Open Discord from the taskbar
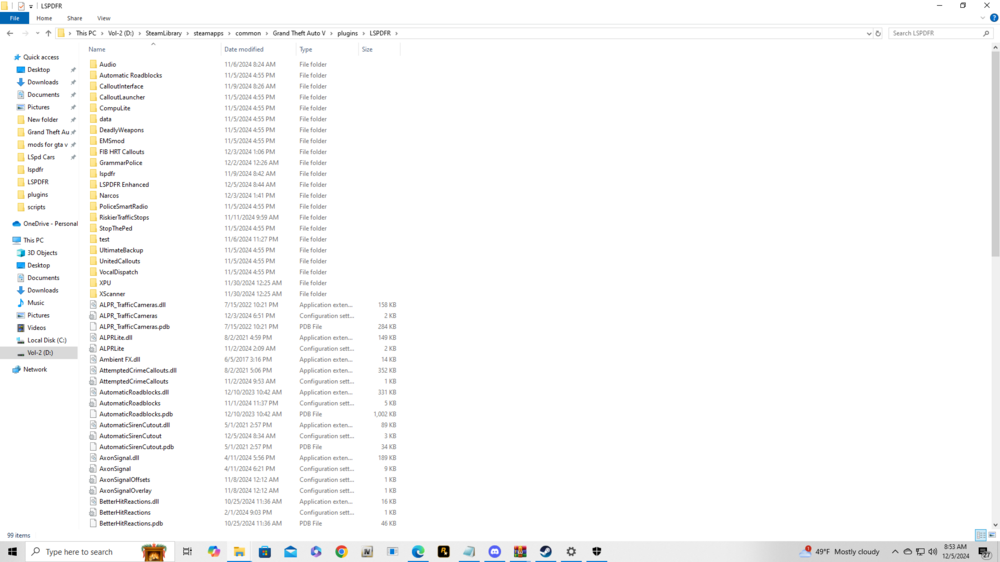 pos(494,552)
